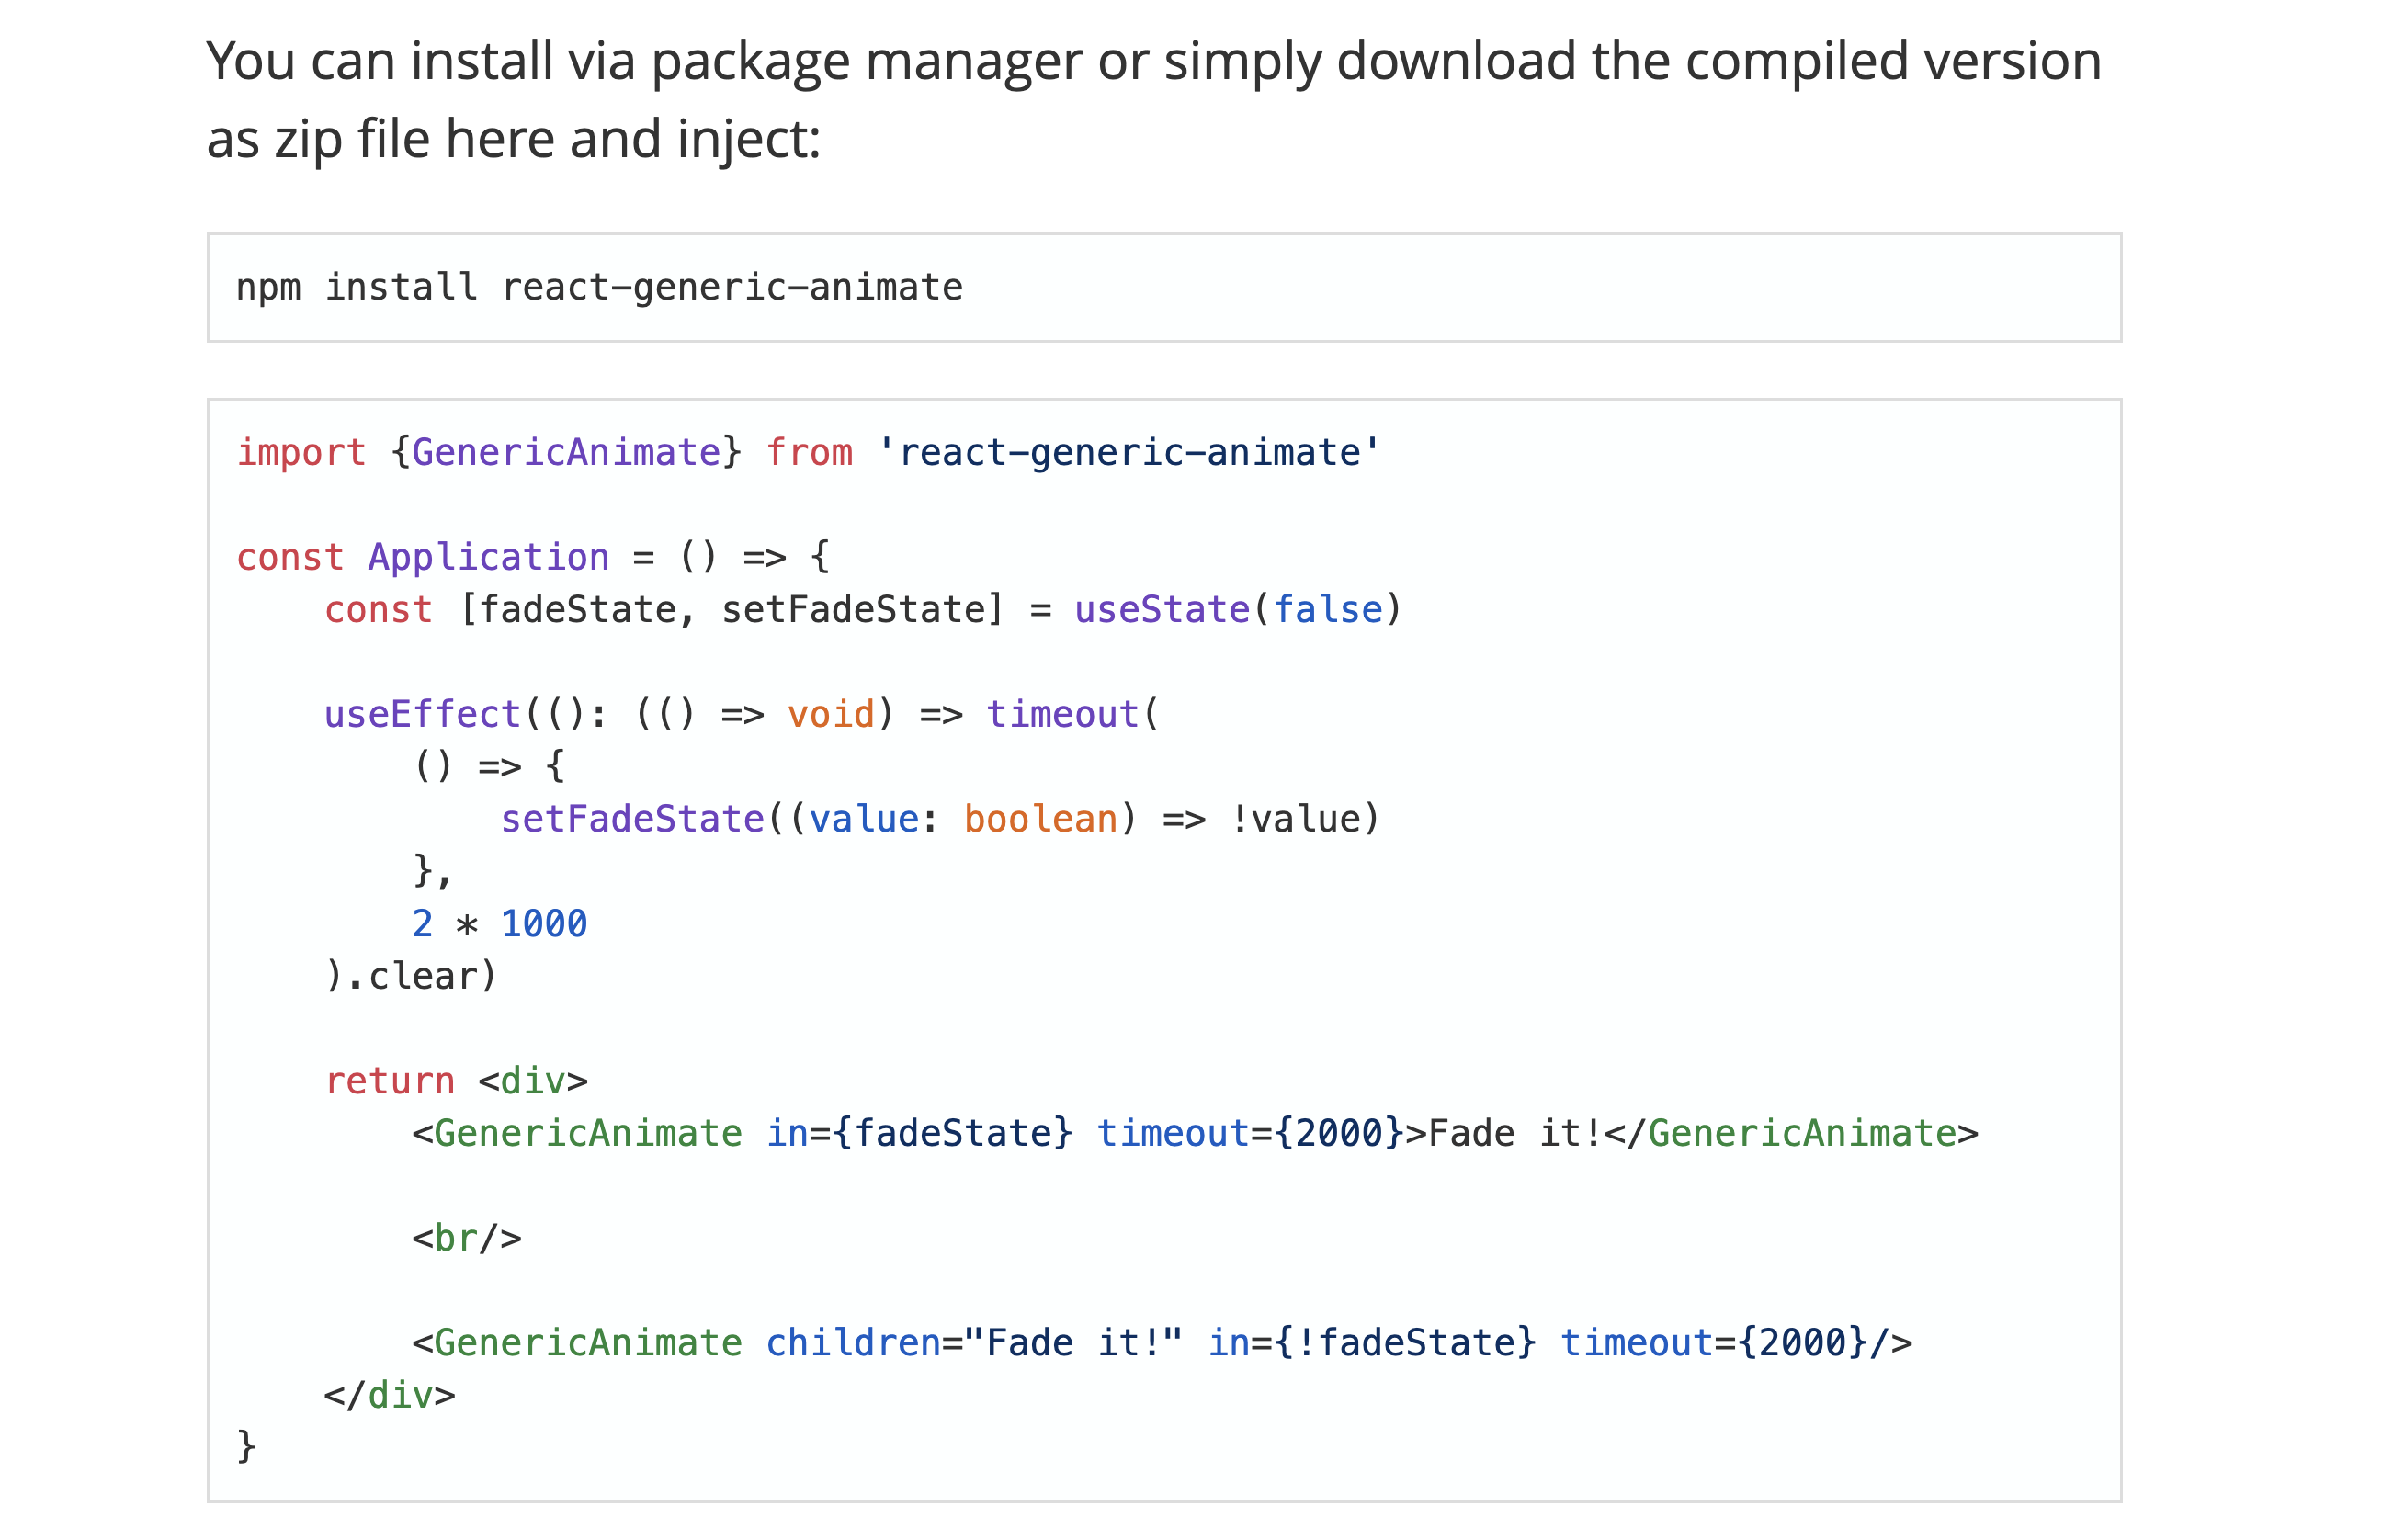2382x1540 pixels.
Task: Click children="Fade it!" attribute
Action: 974,1343
